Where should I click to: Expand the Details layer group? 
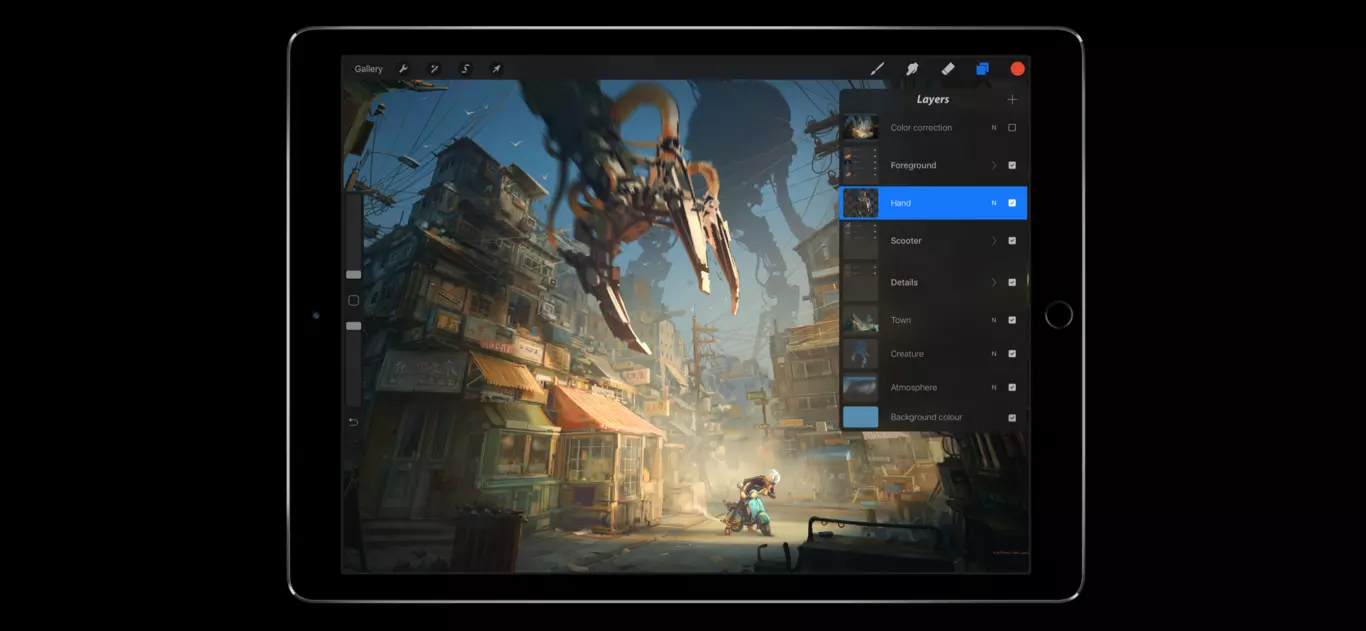[994, 283]
